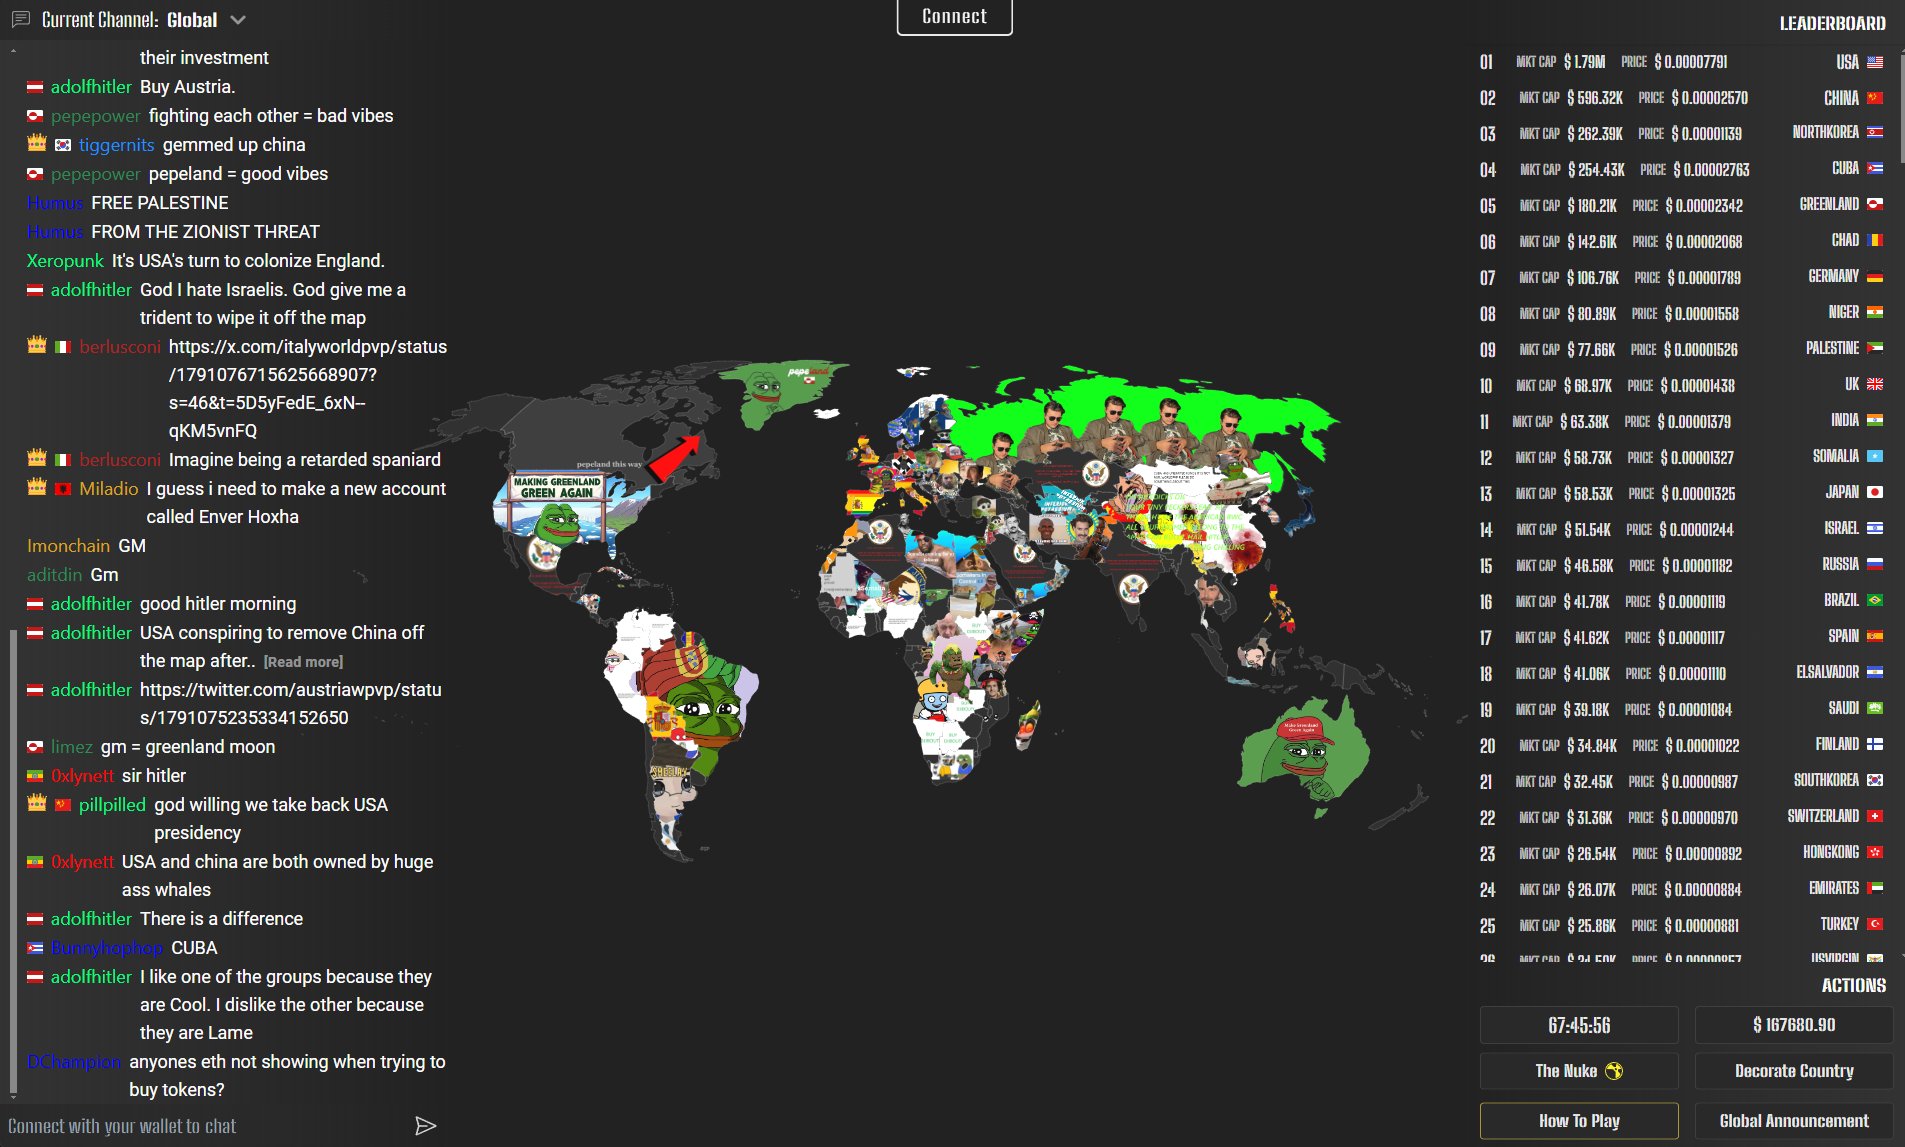Click the username aditdin in chat
Screen dimensions: 1905x1147
point(55,575)
